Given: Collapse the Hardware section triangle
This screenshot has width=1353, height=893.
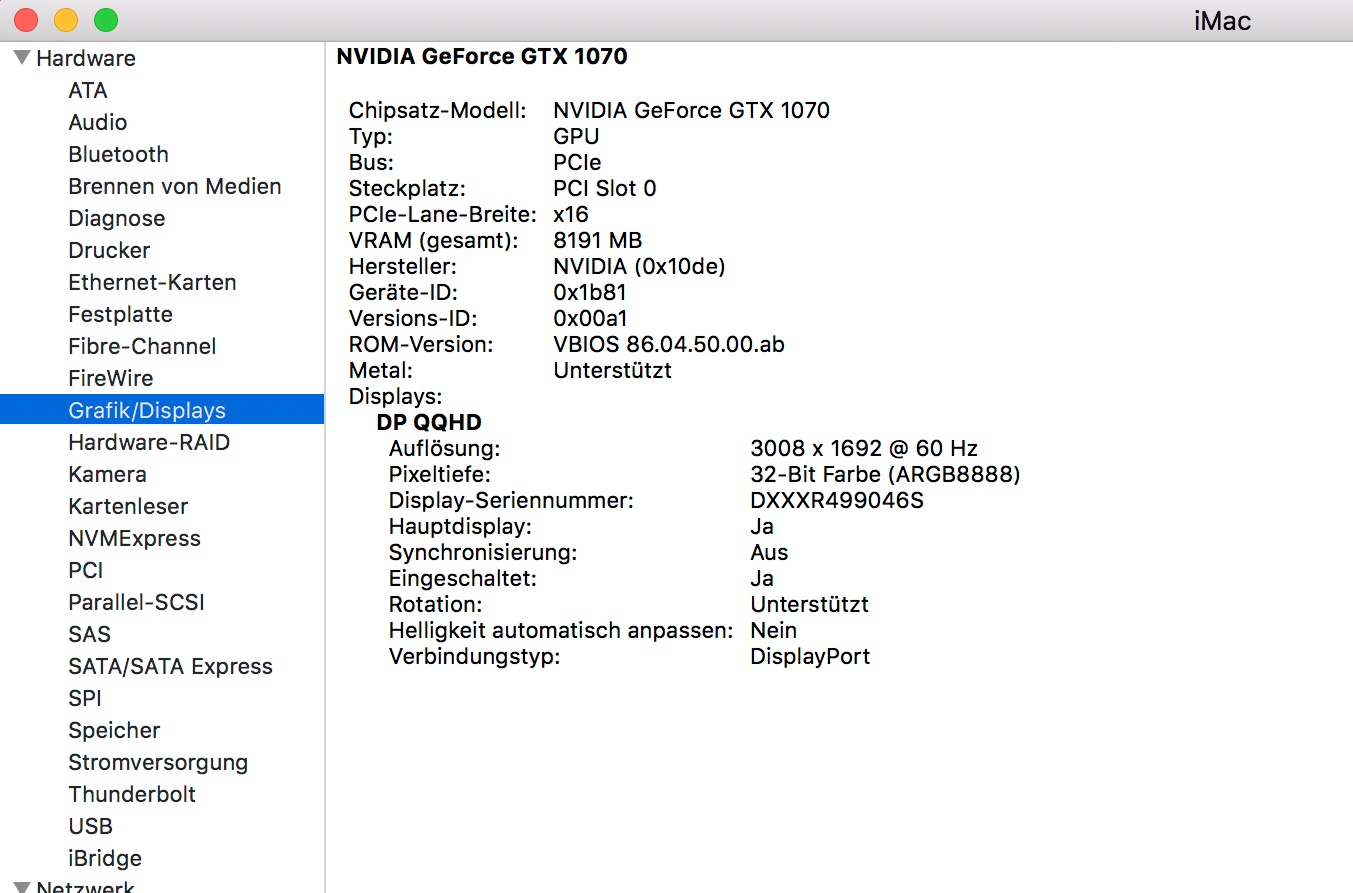Looking at the screenshot, I should pos(22,58).
